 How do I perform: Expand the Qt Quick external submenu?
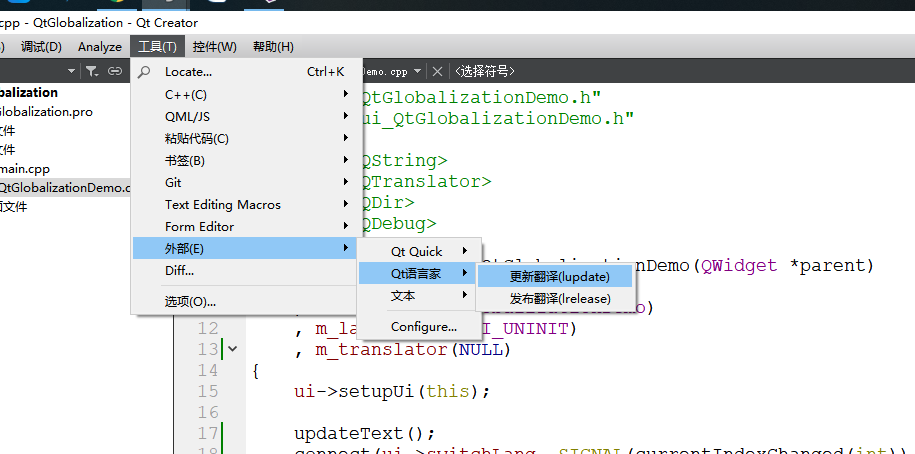click(418, 252)
